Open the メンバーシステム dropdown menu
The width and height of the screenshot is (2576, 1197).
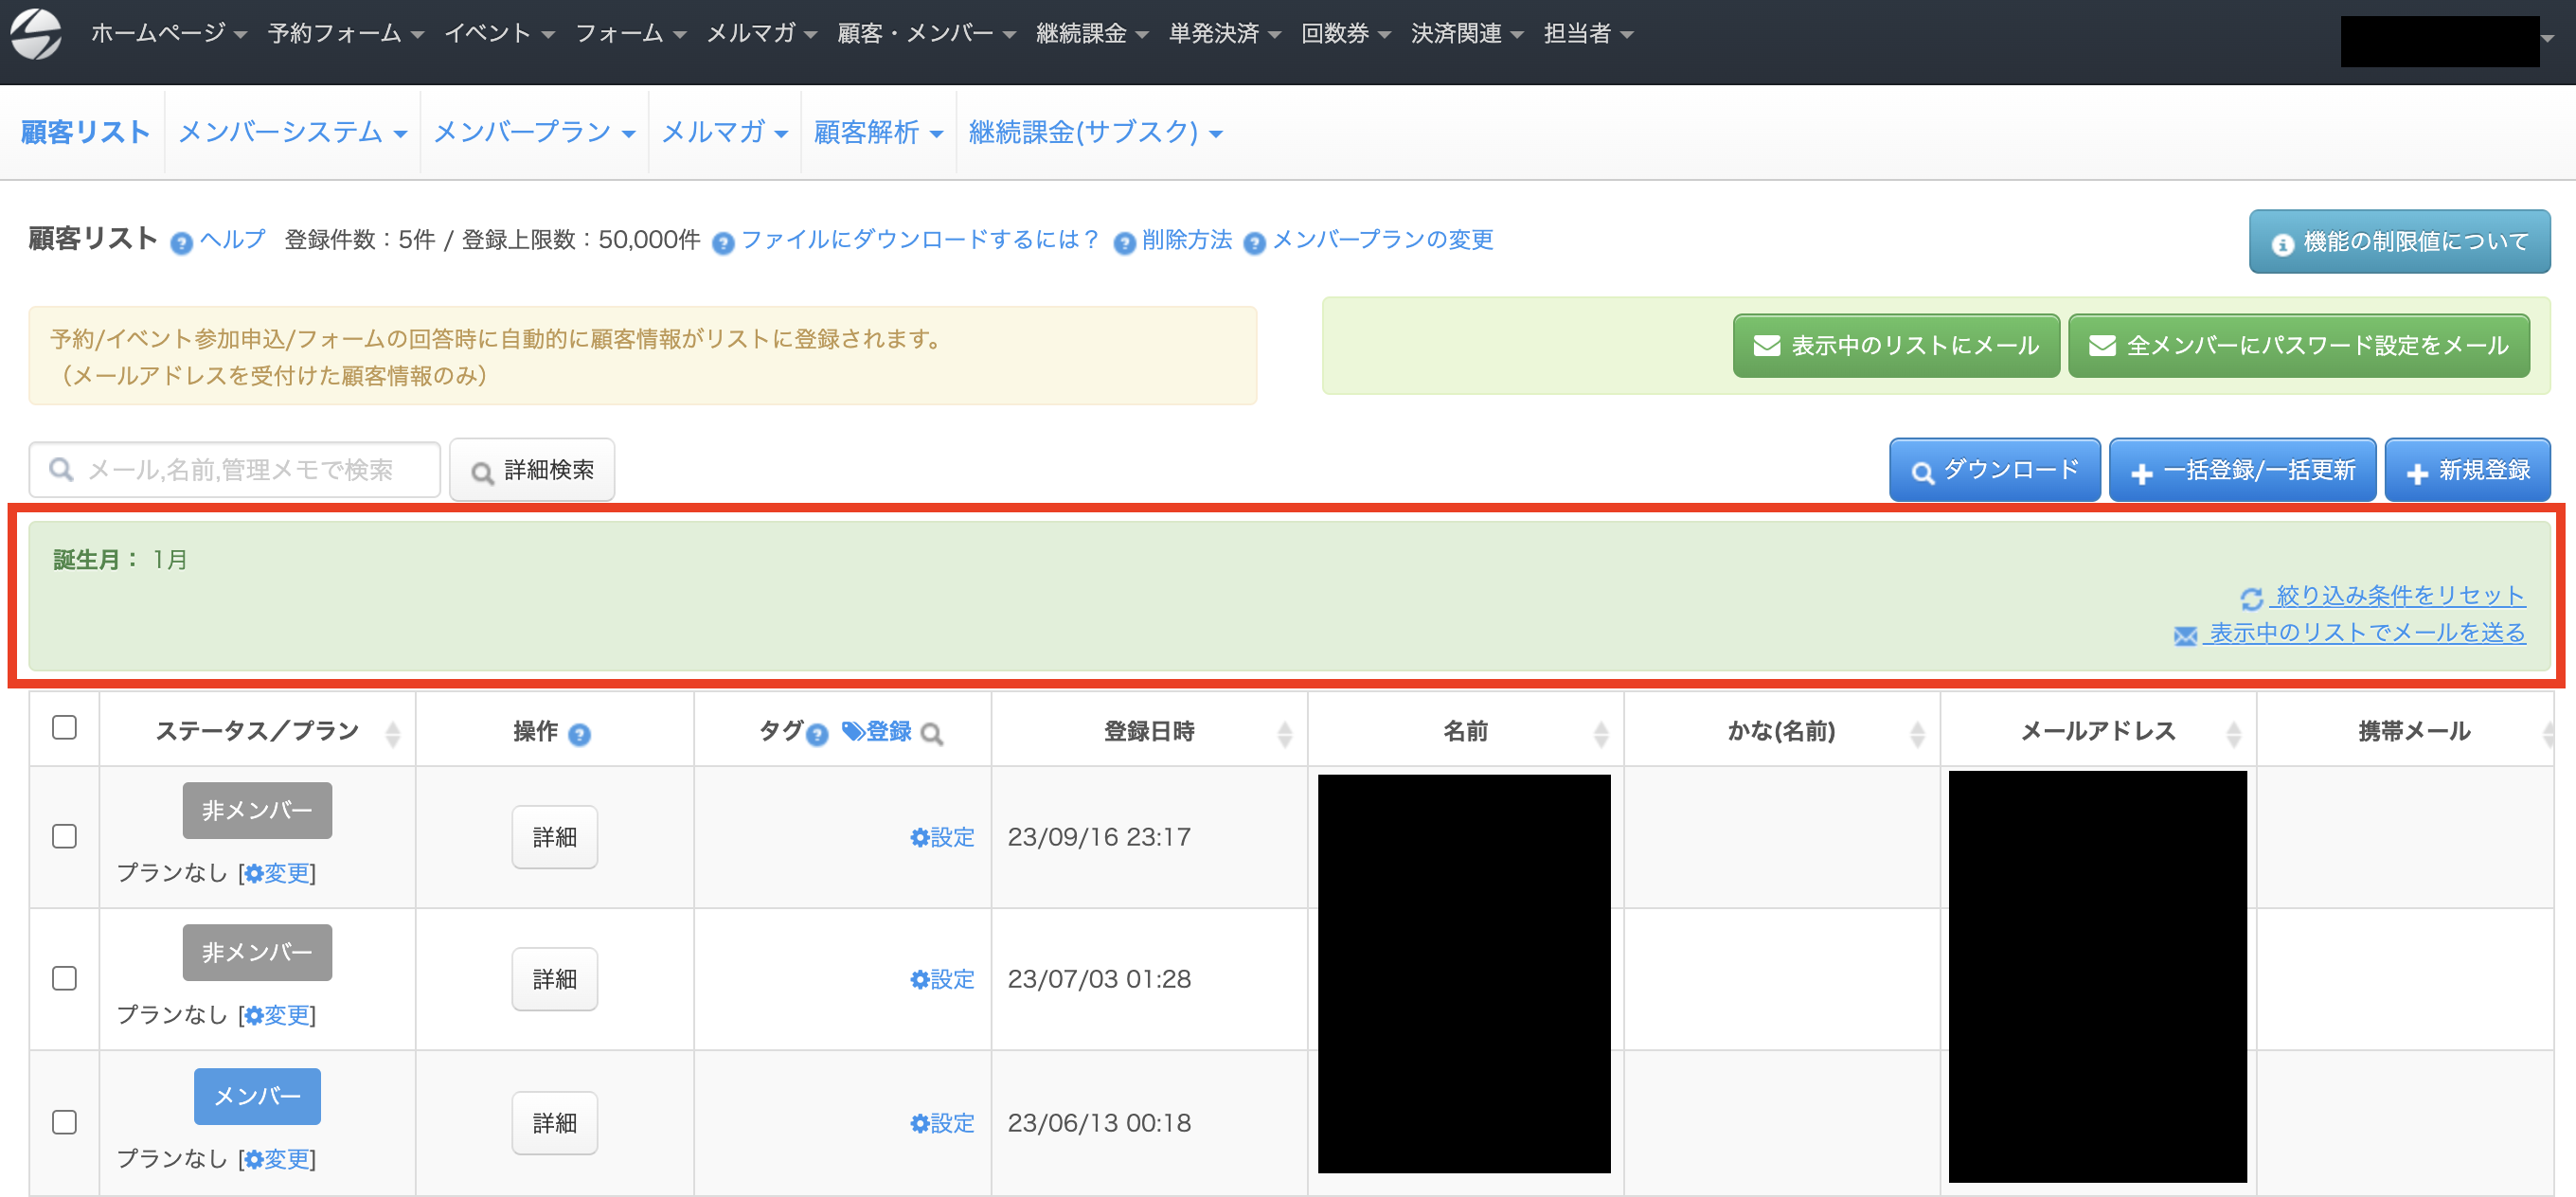(x=292, y=132)
